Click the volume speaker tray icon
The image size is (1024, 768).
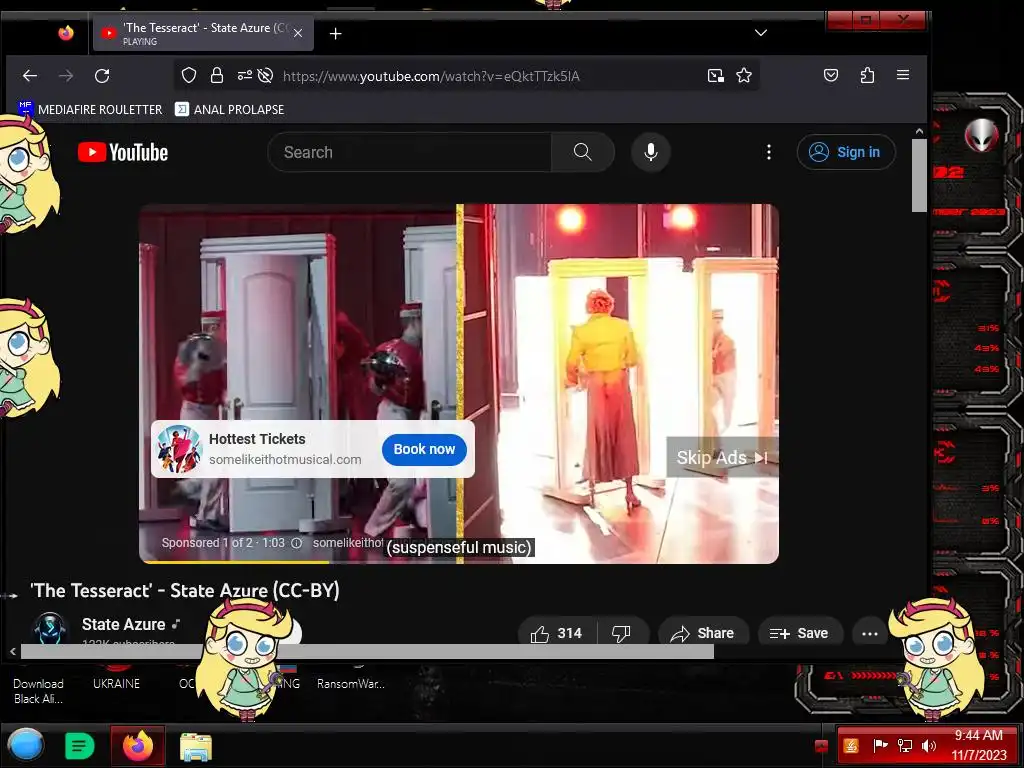point(929,745)
